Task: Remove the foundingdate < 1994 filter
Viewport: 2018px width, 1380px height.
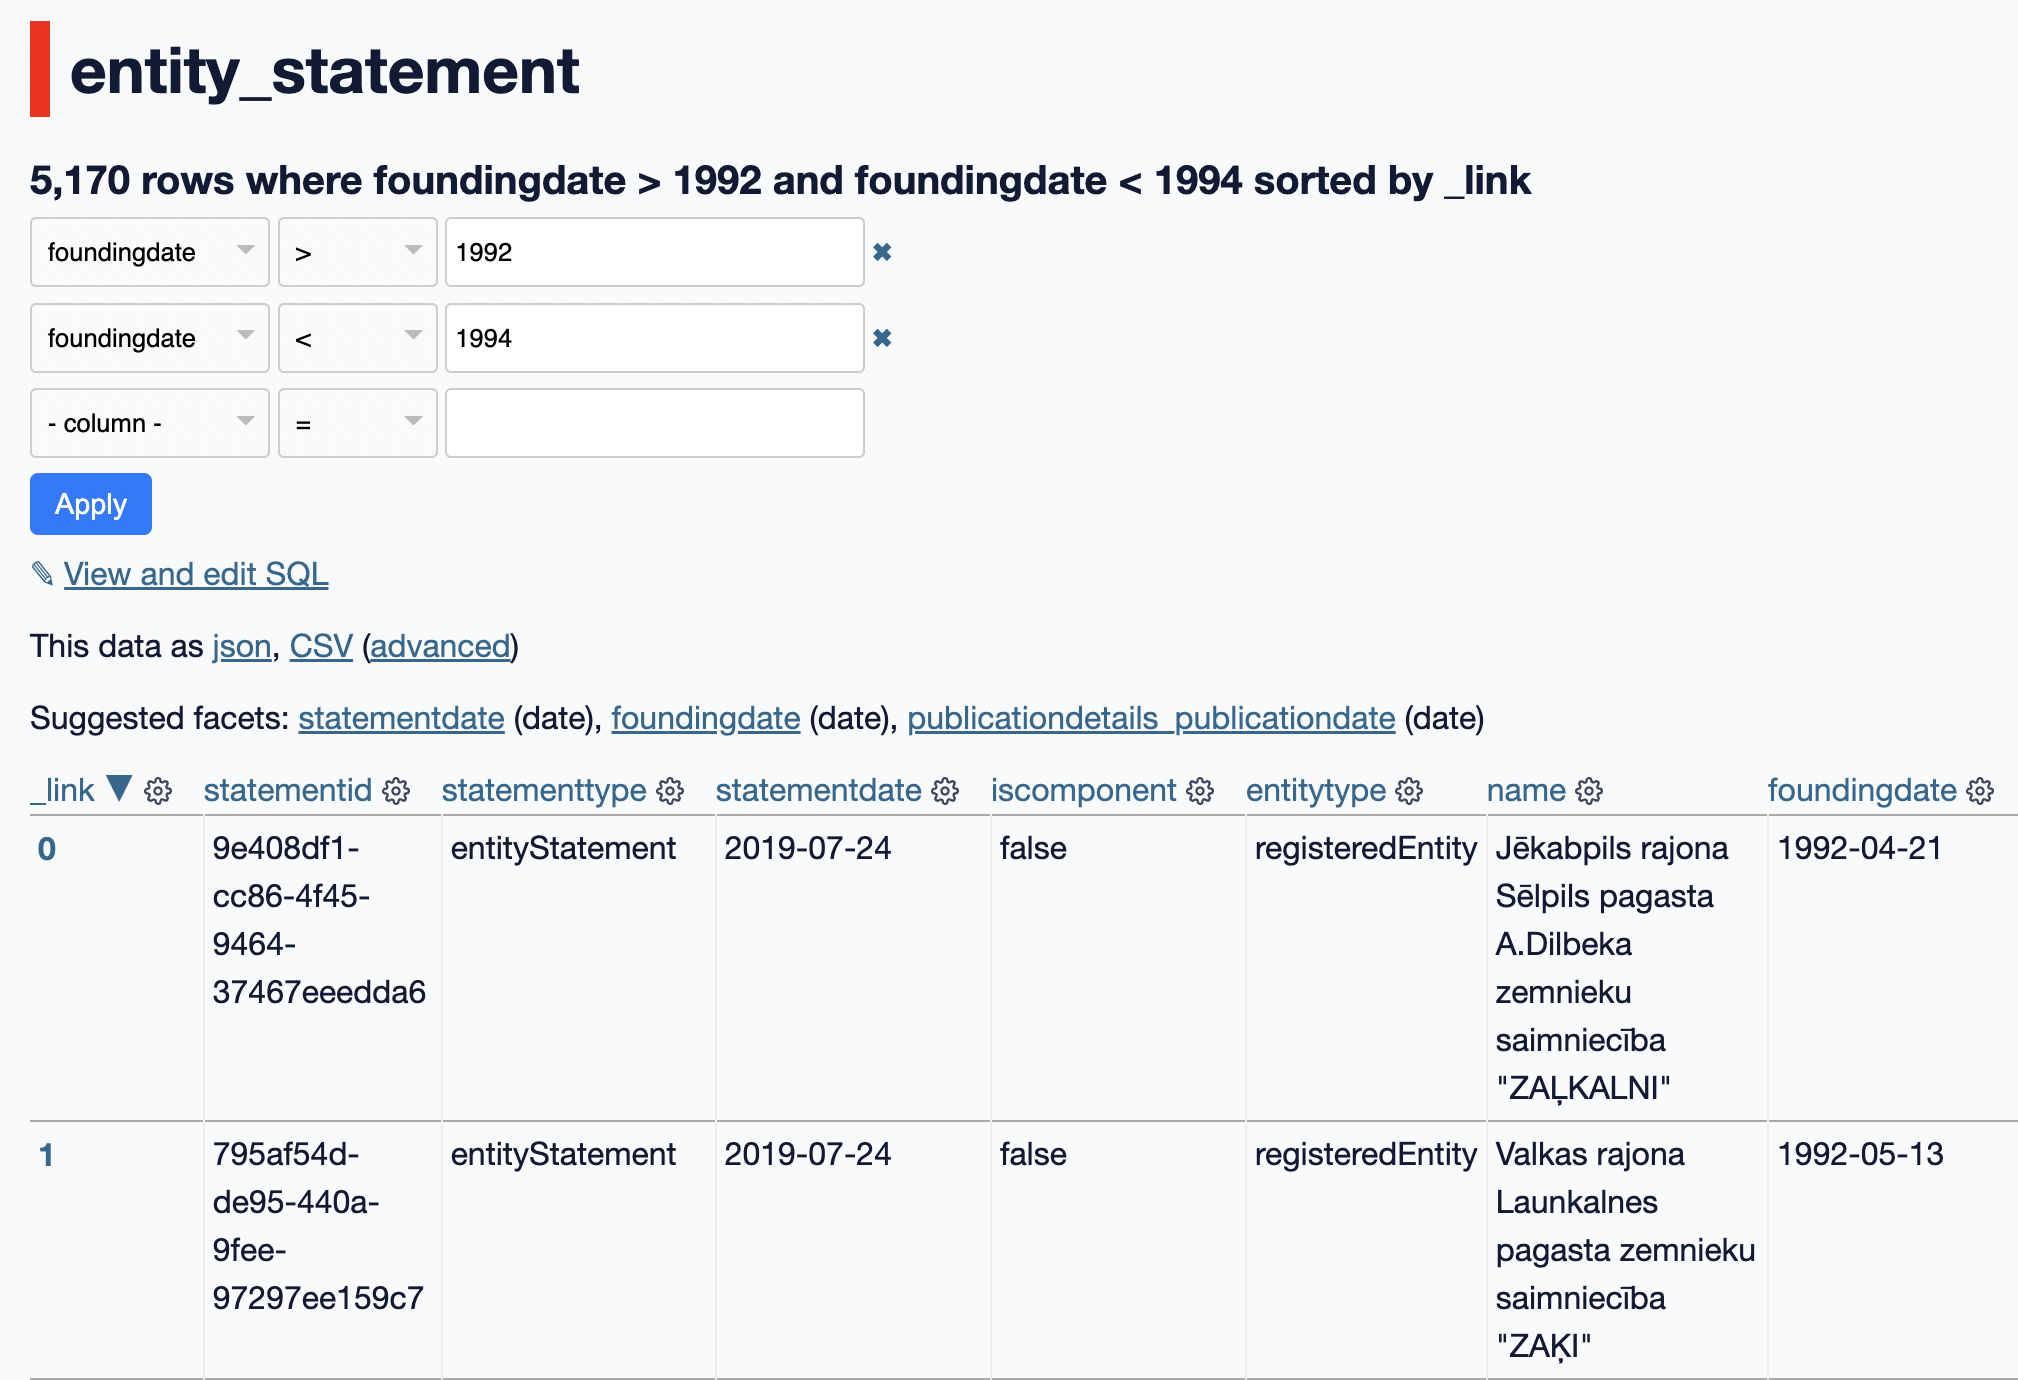Action: [882, 338]
